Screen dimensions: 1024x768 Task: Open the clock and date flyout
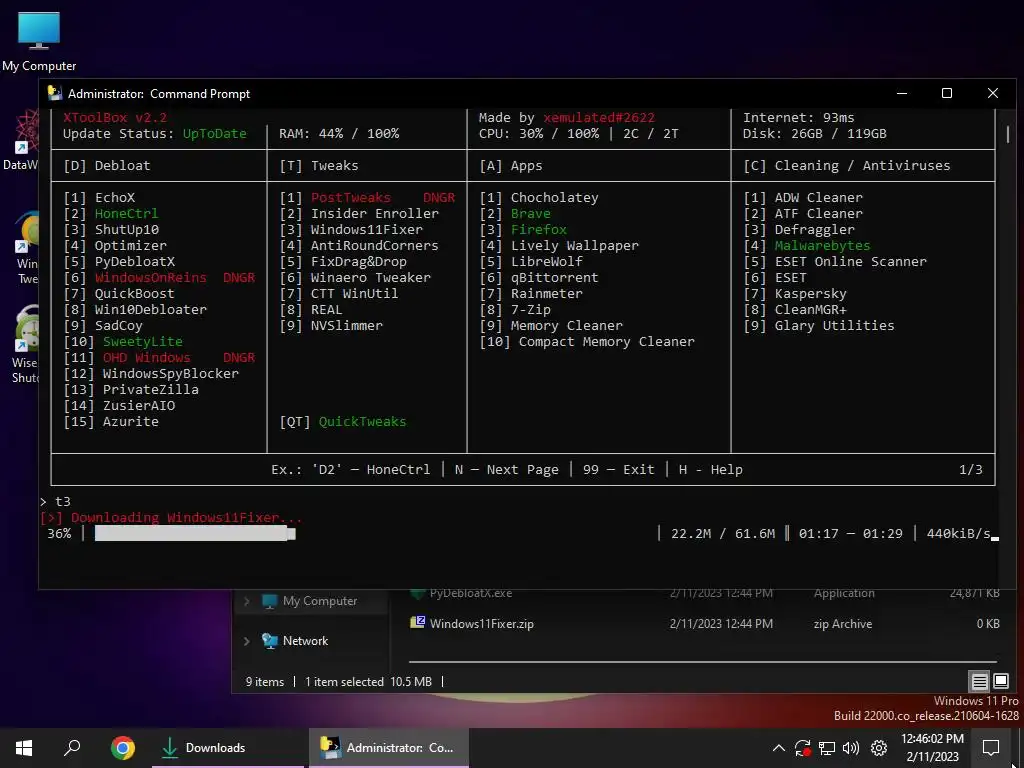point(932,748)
